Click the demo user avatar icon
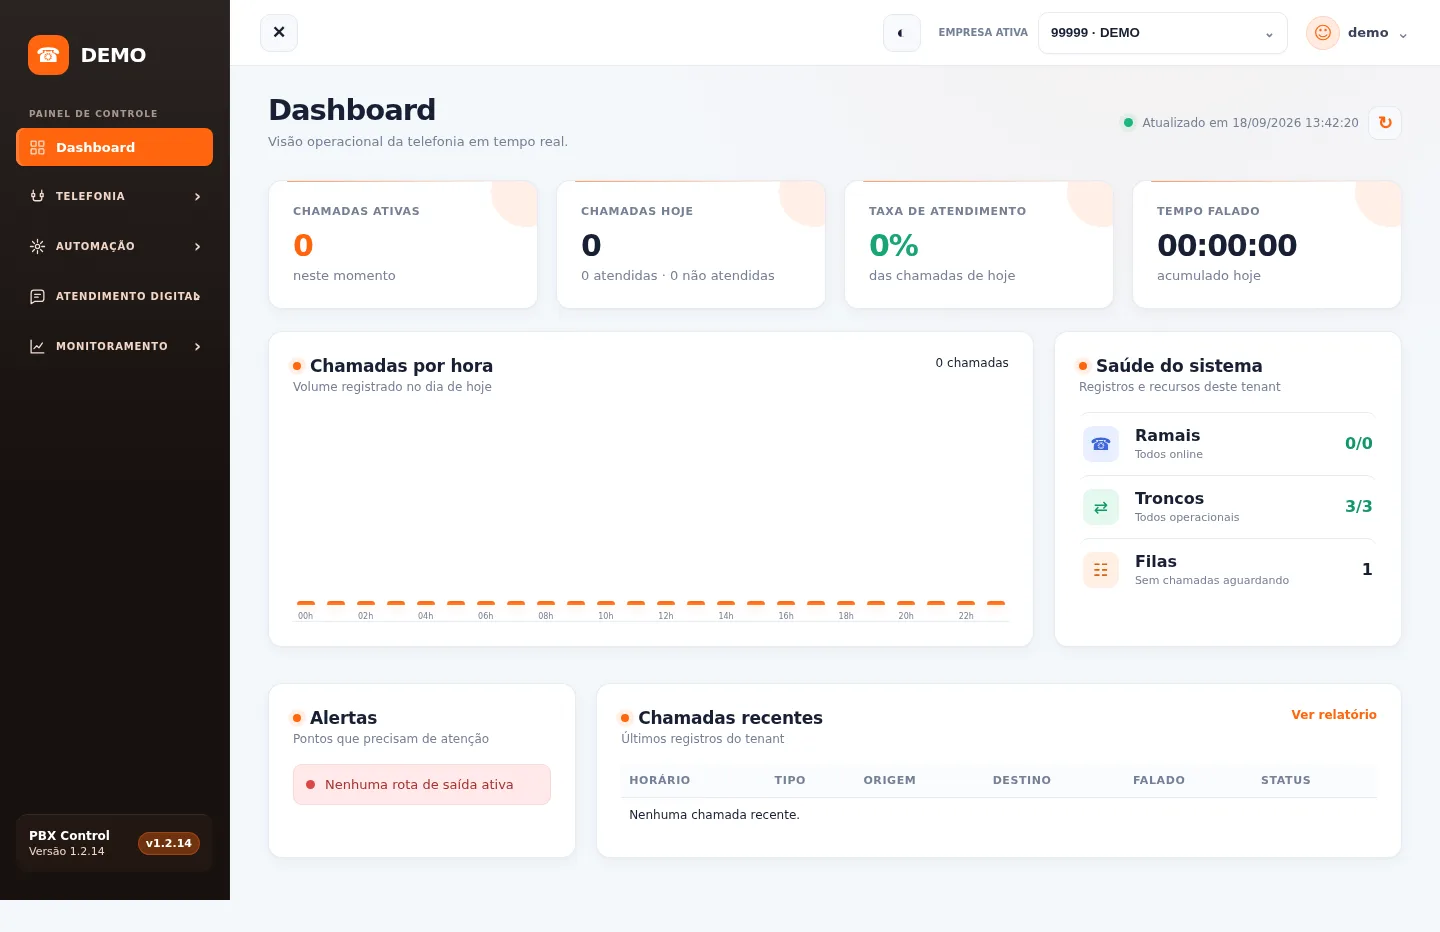The width and height of the screenshot is (1440, 932). [x=1322, y=33]
